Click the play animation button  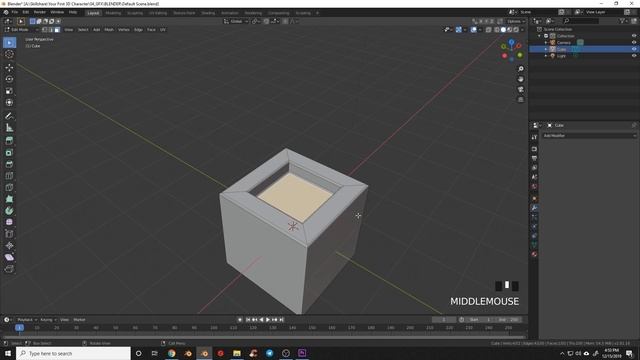[268, 320]
